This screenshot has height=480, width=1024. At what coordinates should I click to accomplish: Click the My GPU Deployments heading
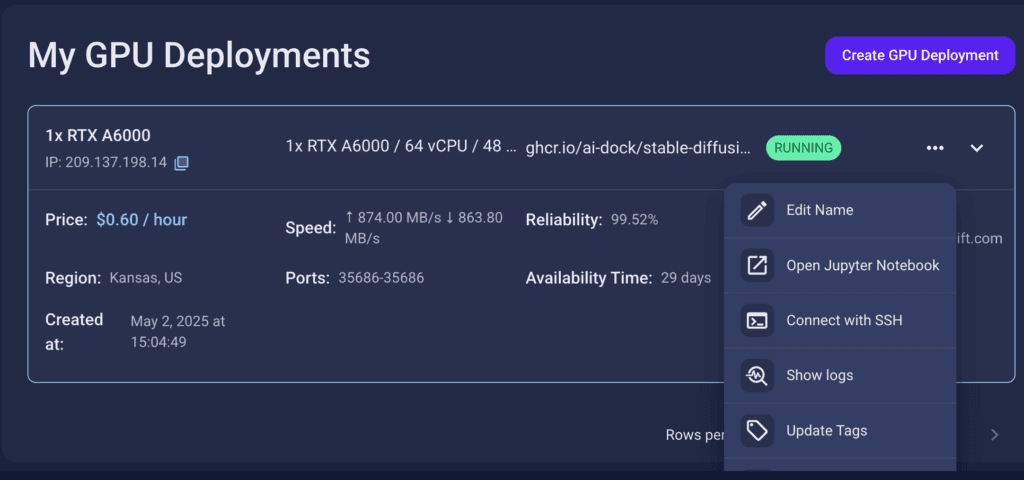[x=199, y=56]
